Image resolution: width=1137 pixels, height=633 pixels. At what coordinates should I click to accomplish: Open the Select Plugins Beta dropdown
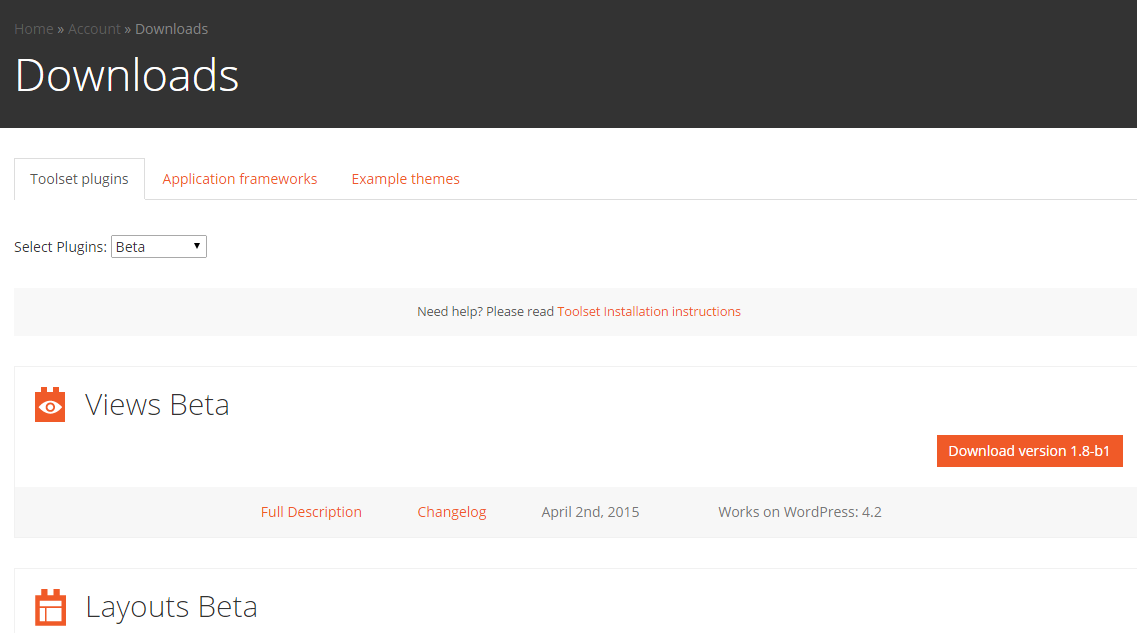click(x=159, y=247)
